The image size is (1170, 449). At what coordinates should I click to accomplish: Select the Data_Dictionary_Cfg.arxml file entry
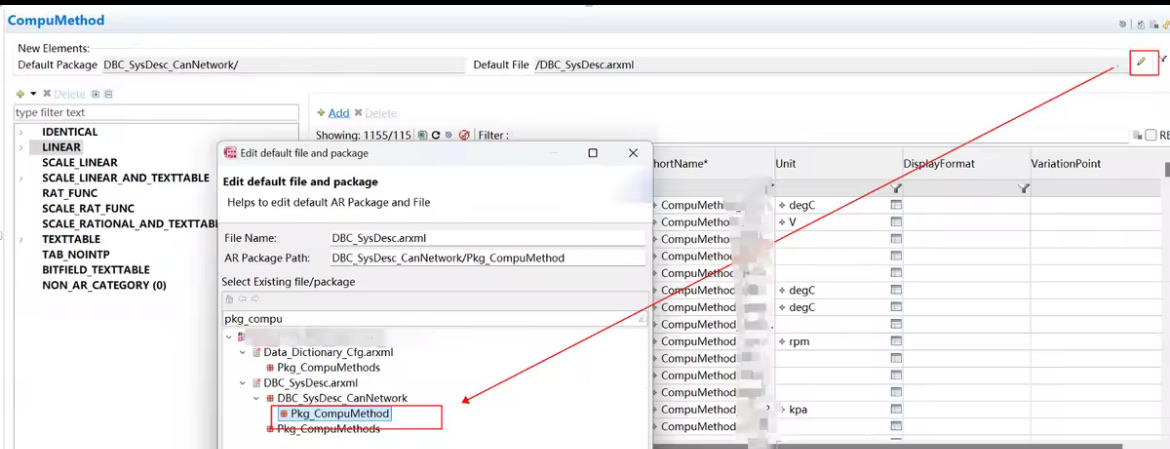coord(328,352)
